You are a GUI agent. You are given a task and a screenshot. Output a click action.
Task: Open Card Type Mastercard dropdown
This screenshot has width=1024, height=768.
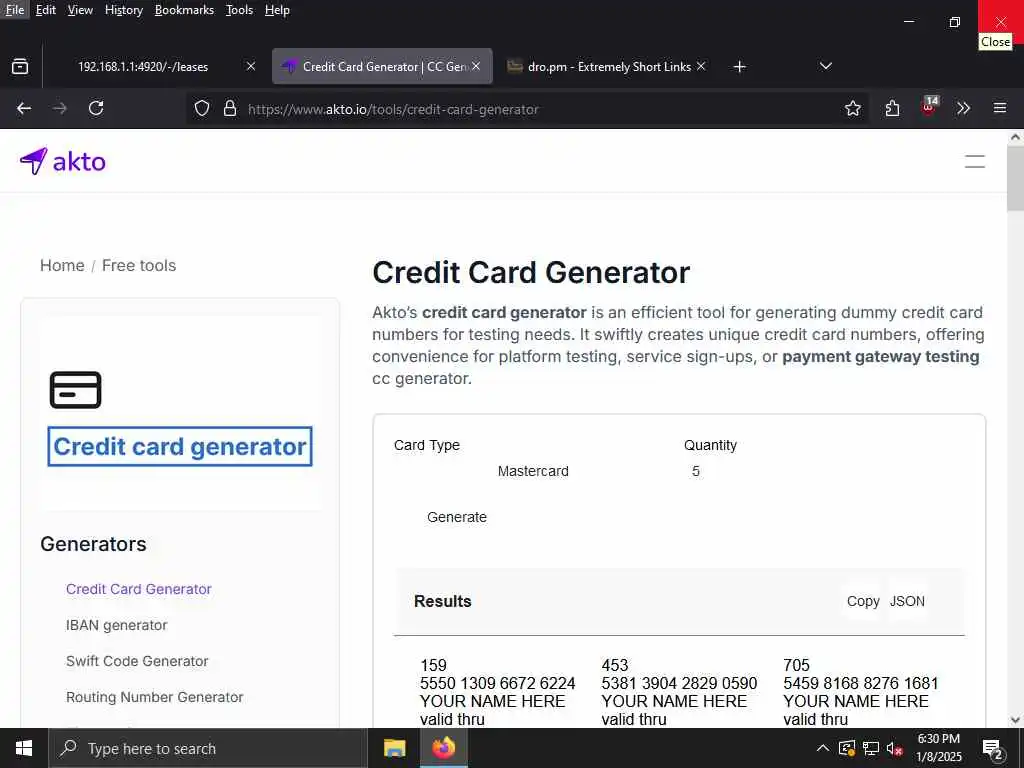[x=532, y=471]
